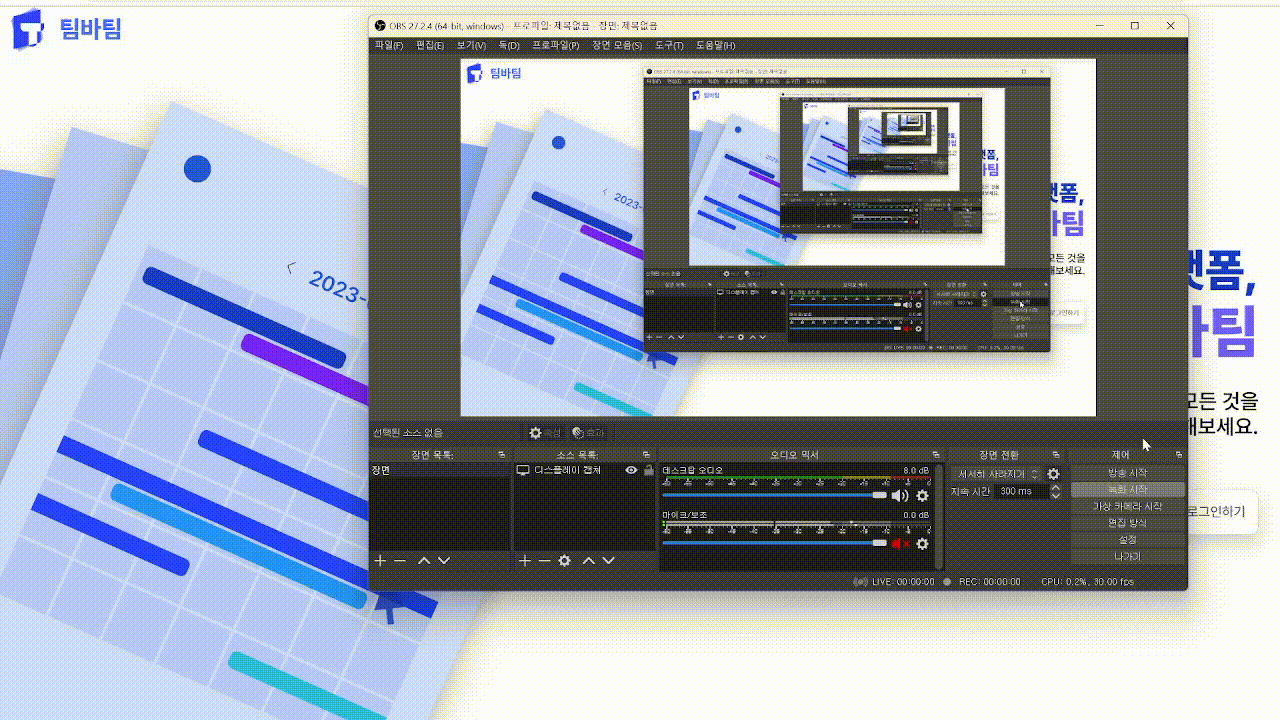Unmute the 마이크/보조 red speaker
Viewport: 1280px width, 720px height.
pyautogui.click(x=900, y=543)
